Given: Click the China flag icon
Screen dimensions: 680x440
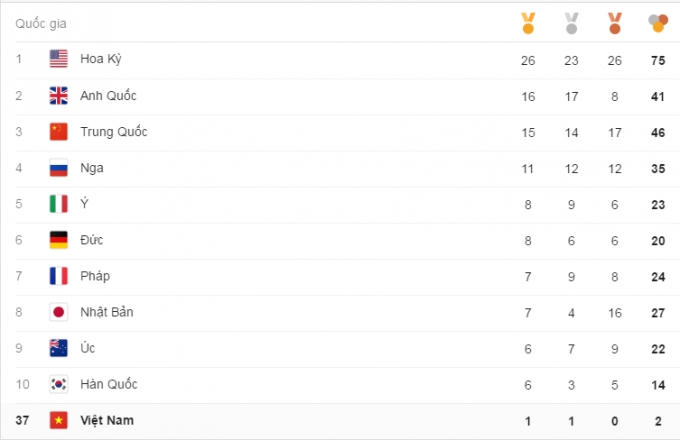Looking at the screenshot, I should pyautogui.click(x=59, y=132).
